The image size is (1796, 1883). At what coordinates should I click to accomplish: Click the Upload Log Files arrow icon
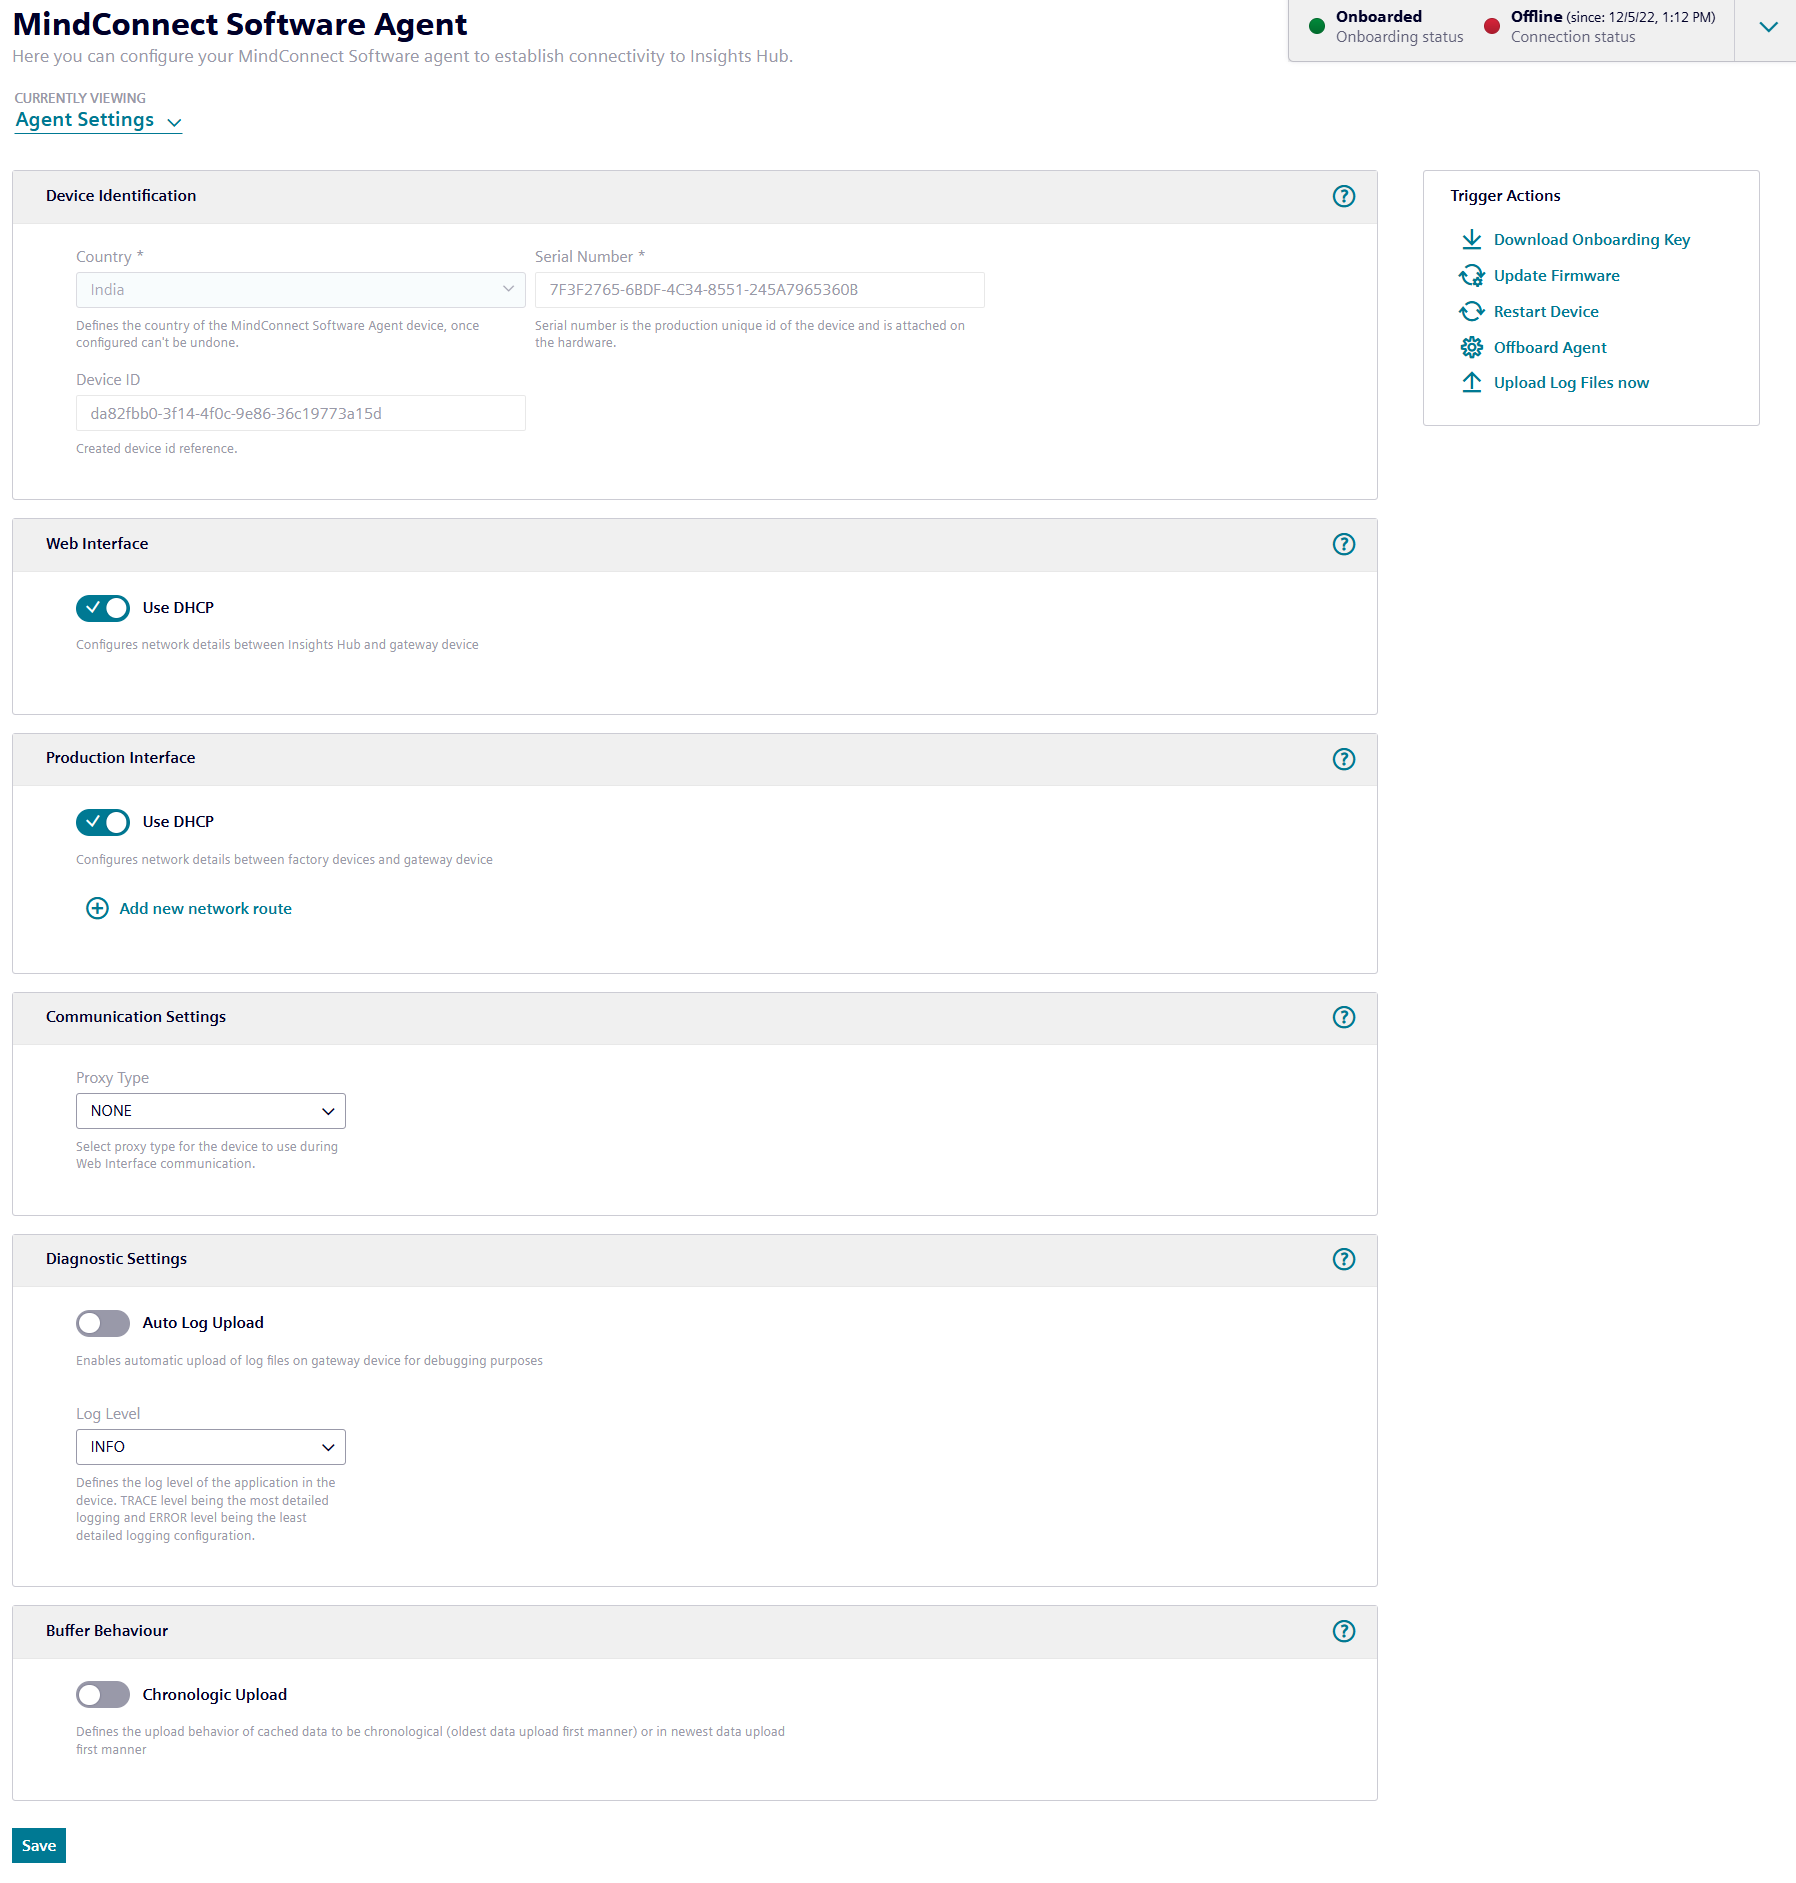[x=1471, y=383]
